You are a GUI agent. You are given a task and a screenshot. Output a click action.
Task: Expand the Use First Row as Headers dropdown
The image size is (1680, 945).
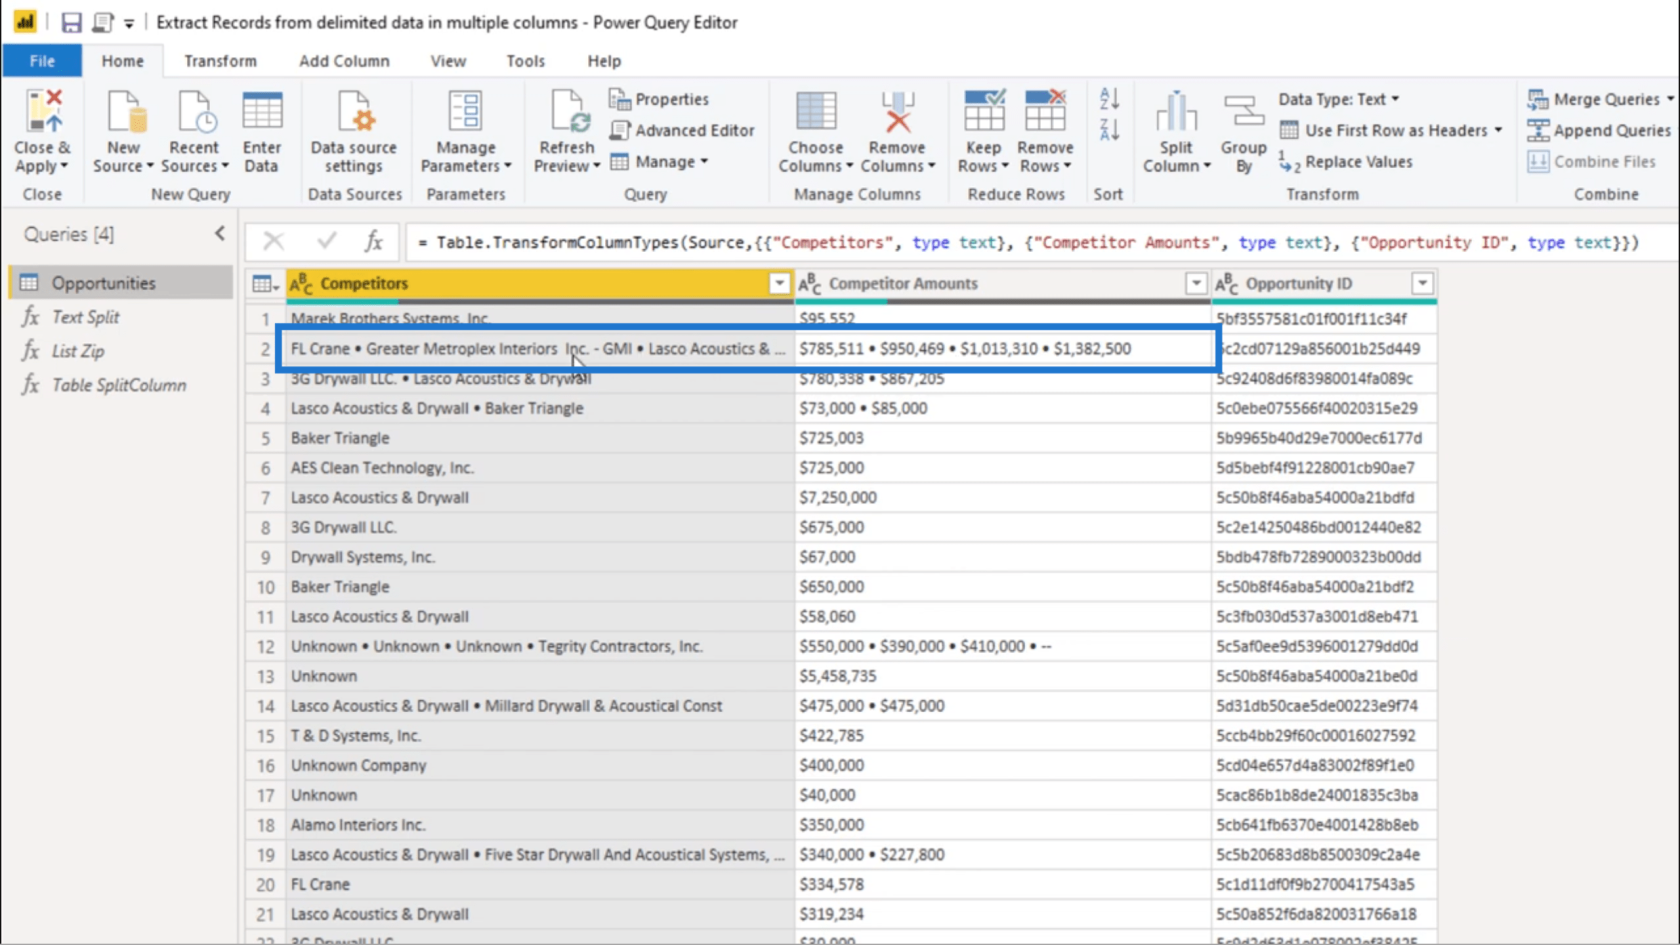tap(1498, 130)
